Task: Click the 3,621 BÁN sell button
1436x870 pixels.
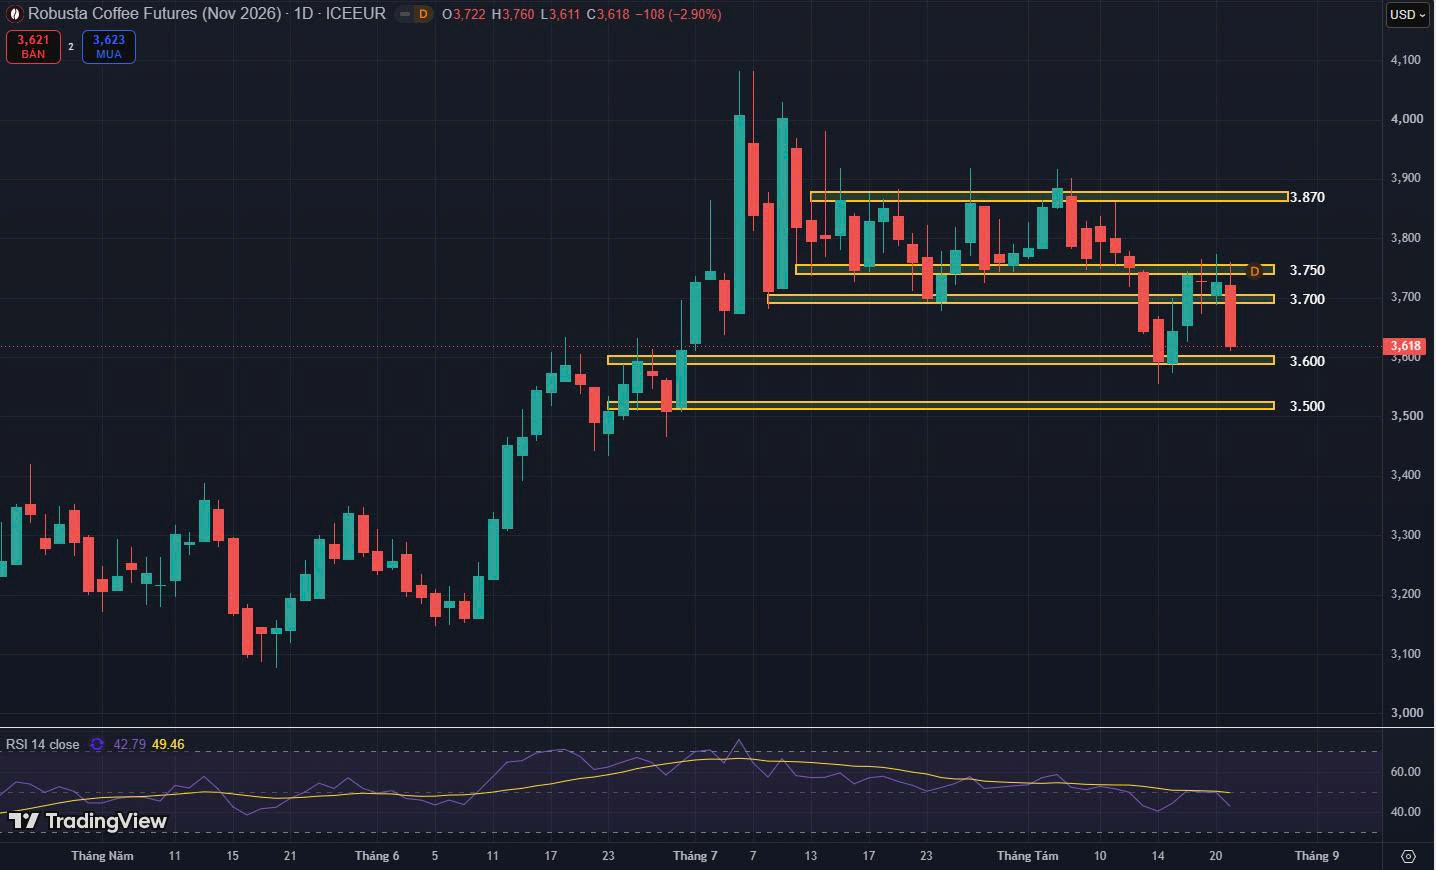Action: (33, 47)
